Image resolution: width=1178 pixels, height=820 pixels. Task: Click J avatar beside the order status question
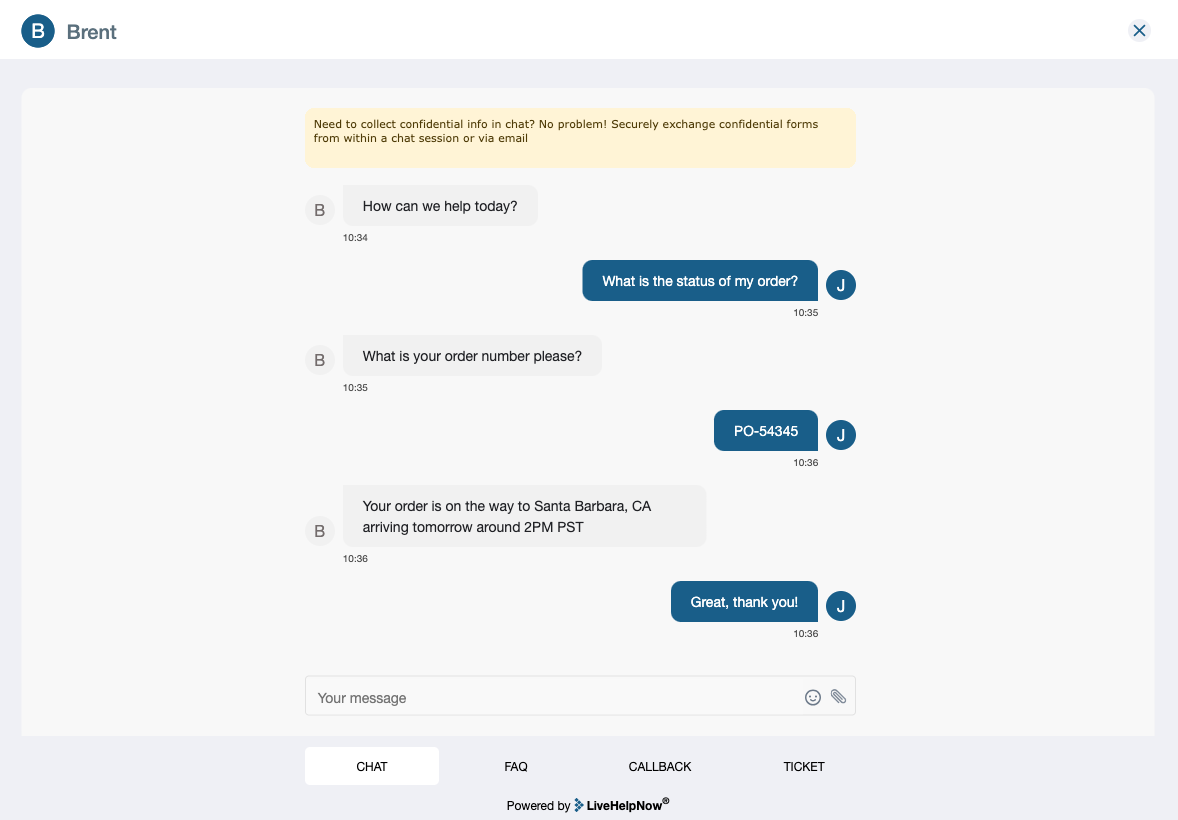(x=841, y=284)
